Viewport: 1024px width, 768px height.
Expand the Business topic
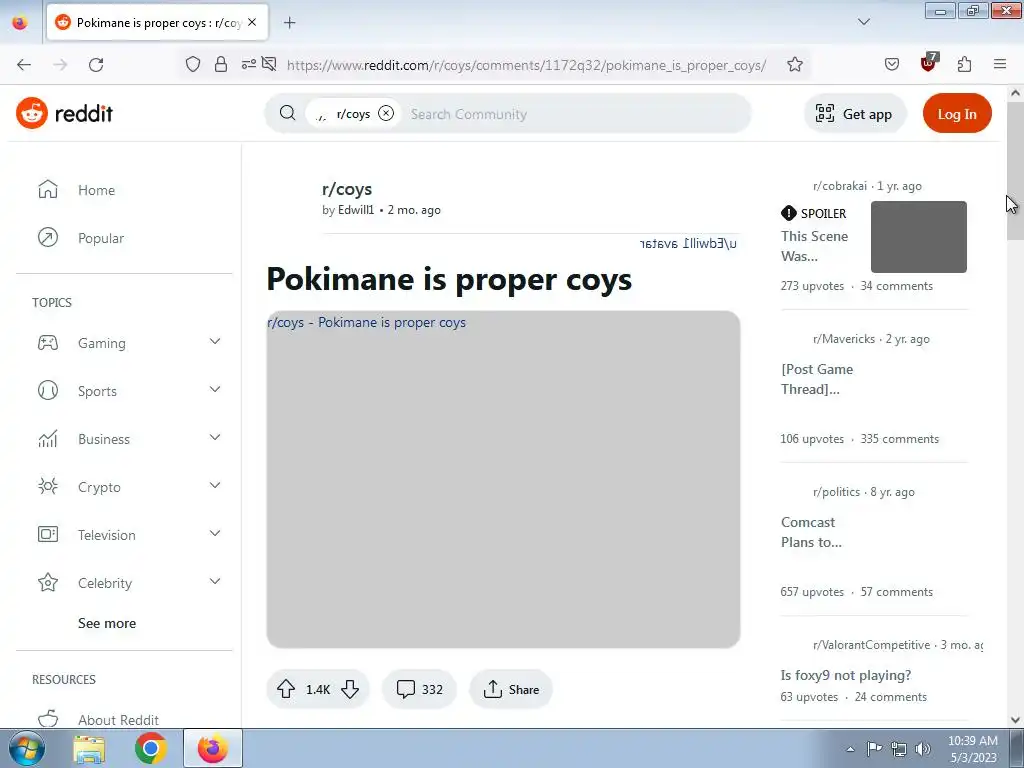215,438
